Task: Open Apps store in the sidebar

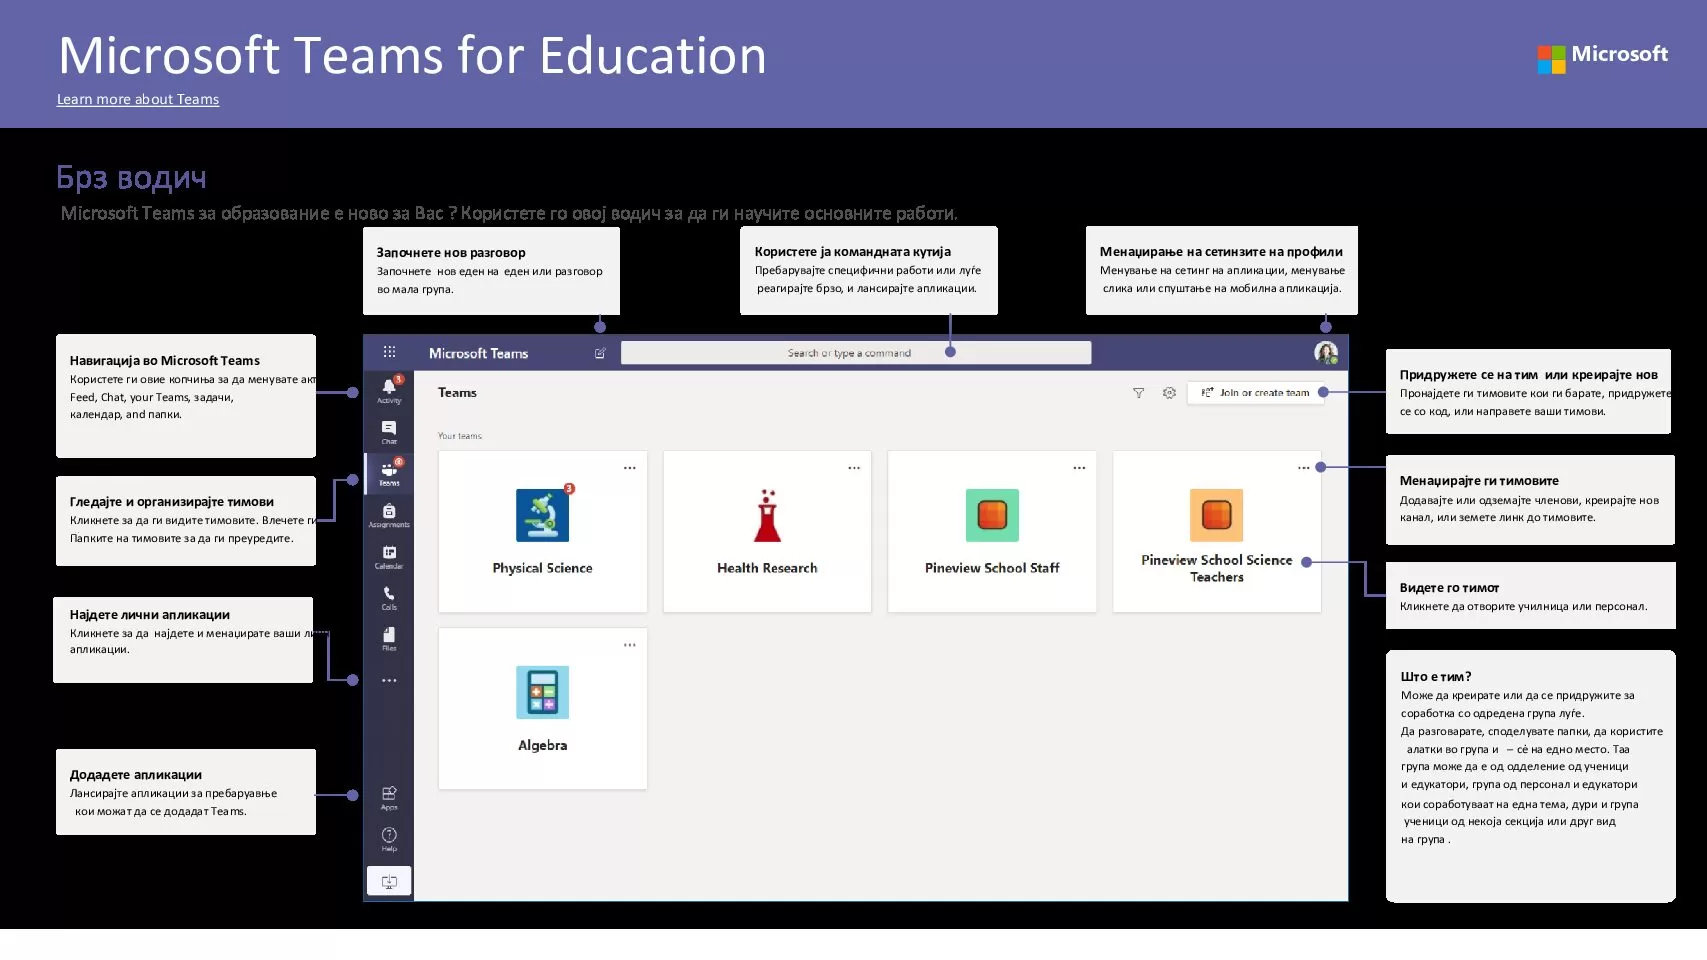Action: [389, 797]
